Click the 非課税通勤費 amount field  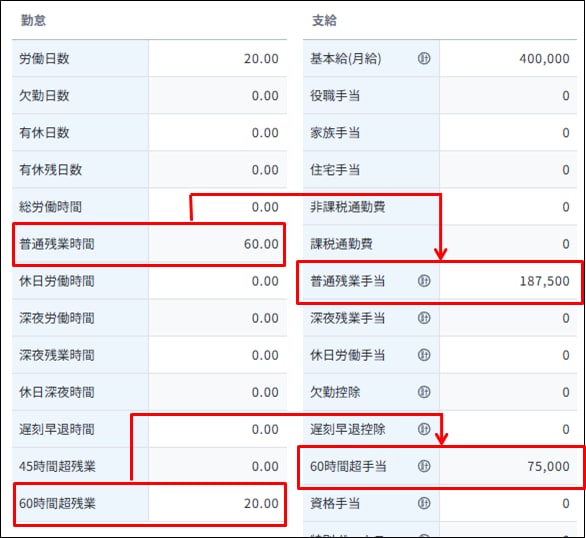508,207
